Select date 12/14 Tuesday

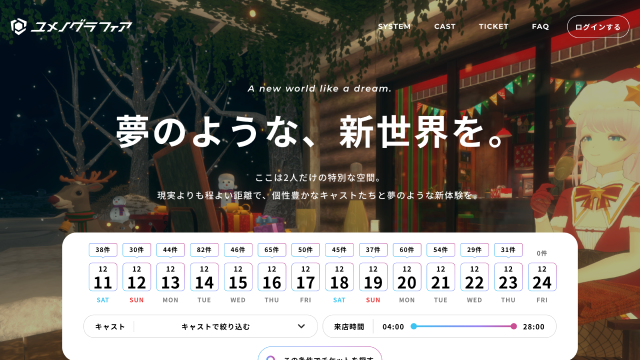tap(204, 277)
